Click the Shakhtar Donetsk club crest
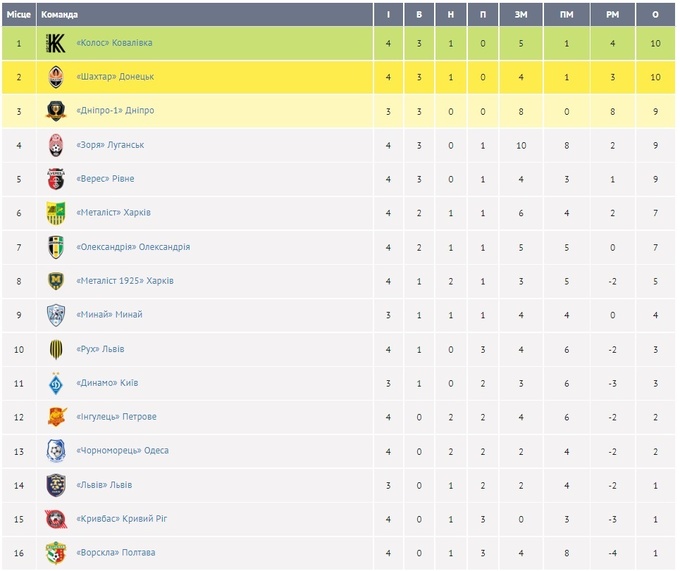 pyautogui.click(x=56, y=77)
